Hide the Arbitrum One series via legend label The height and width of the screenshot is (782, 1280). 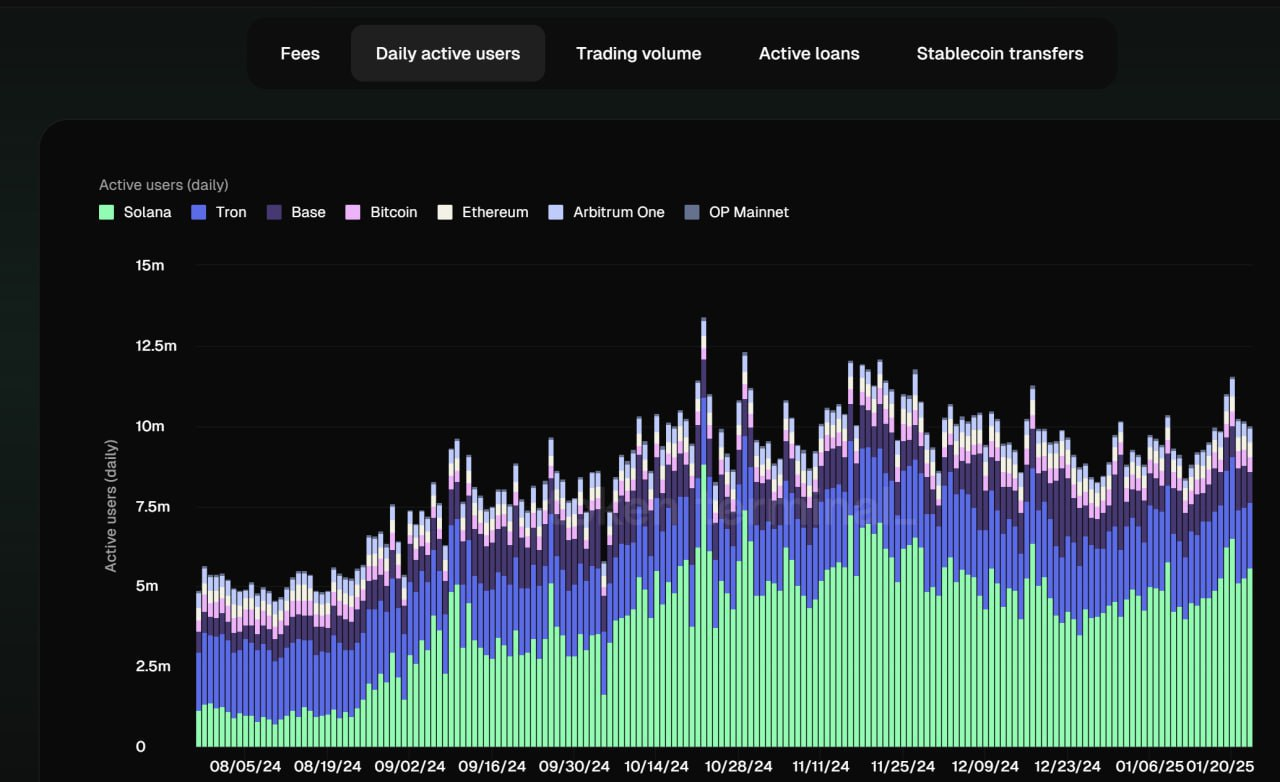[x=619, y=212]
